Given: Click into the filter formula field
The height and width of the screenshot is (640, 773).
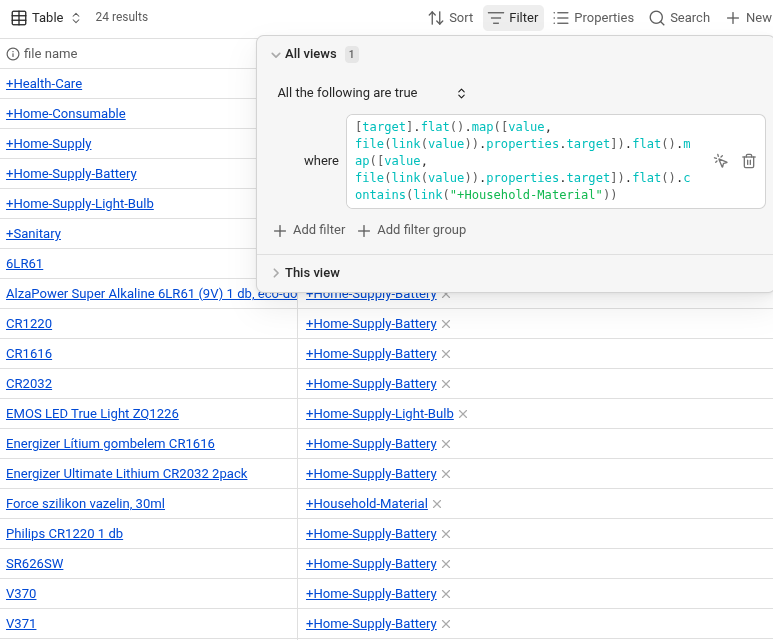Looking at the screenshot, I should (522, 161).
